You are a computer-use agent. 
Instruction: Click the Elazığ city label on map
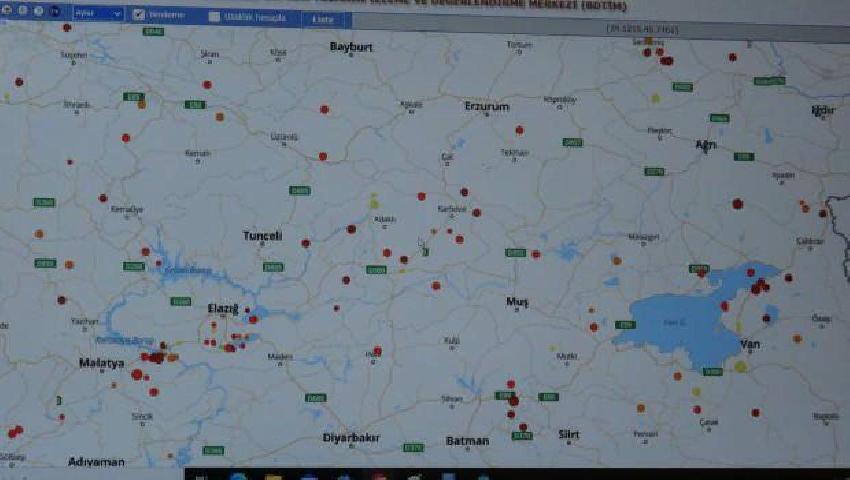pos(222,308)
